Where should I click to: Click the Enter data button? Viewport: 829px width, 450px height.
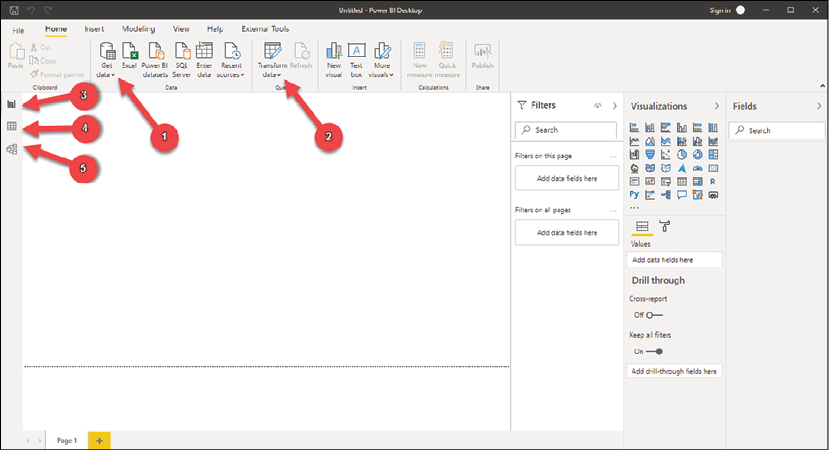(x=204, y=61)
